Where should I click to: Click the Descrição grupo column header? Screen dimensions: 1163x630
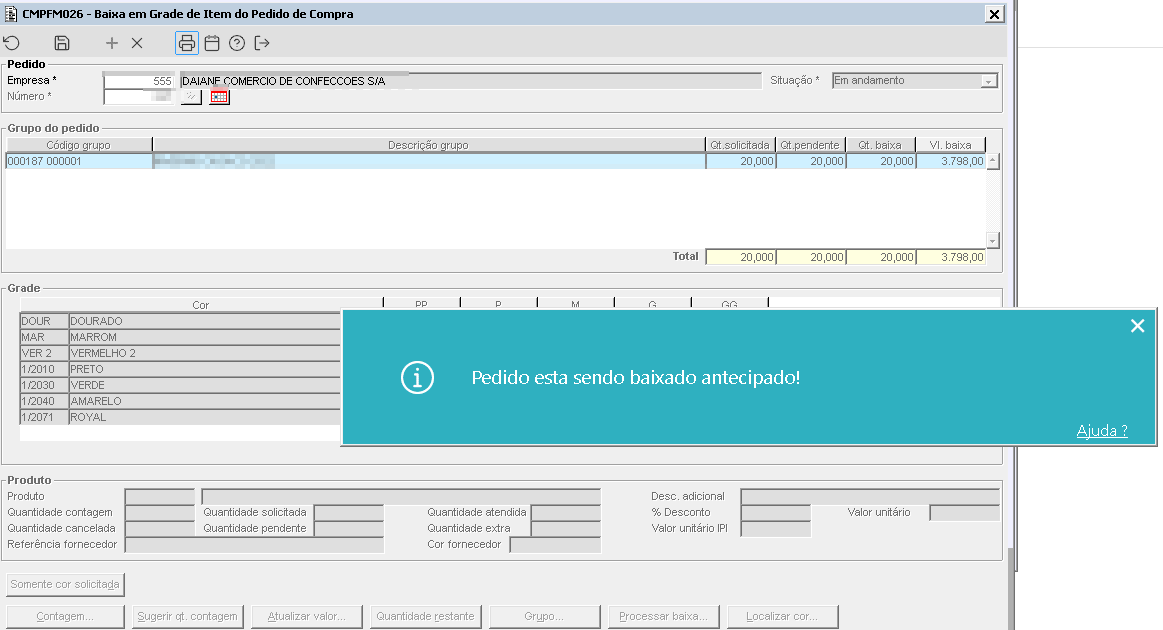click(429, 145)
